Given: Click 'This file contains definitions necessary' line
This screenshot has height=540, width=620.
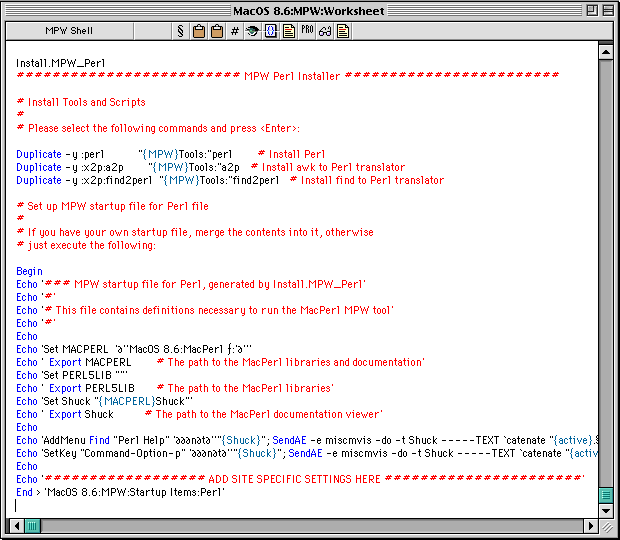Looking at the screenshot, I should 205,310.
